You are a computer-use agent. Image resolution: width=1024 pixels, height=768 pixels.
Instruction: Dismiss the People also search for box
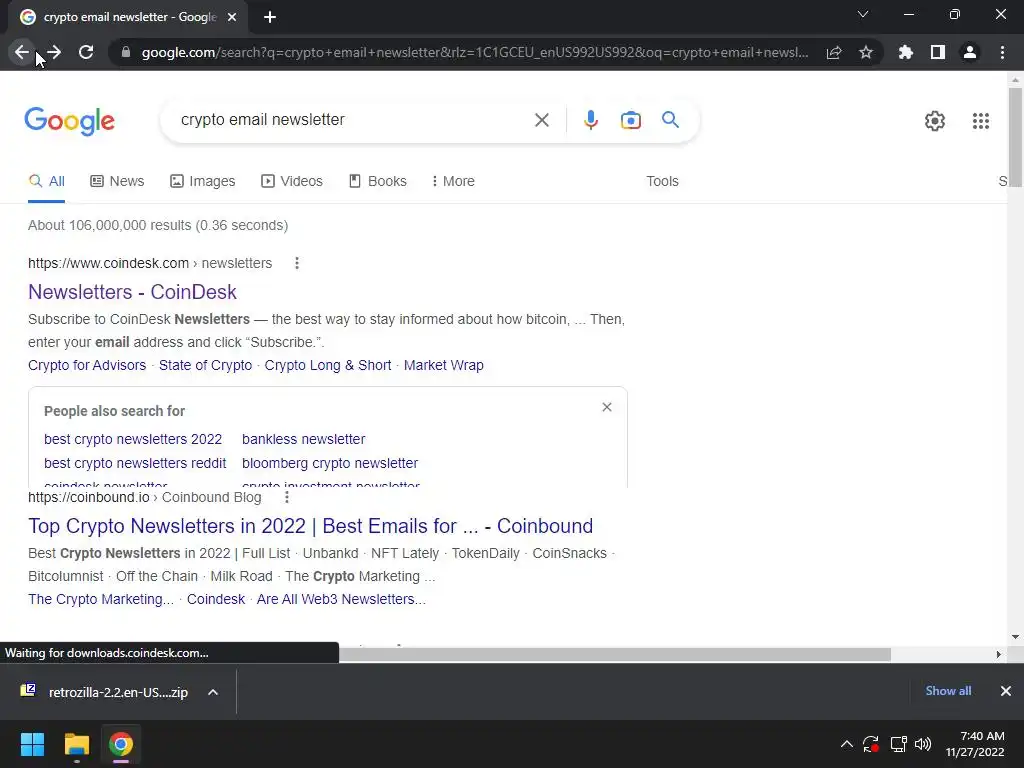point(607,407)
